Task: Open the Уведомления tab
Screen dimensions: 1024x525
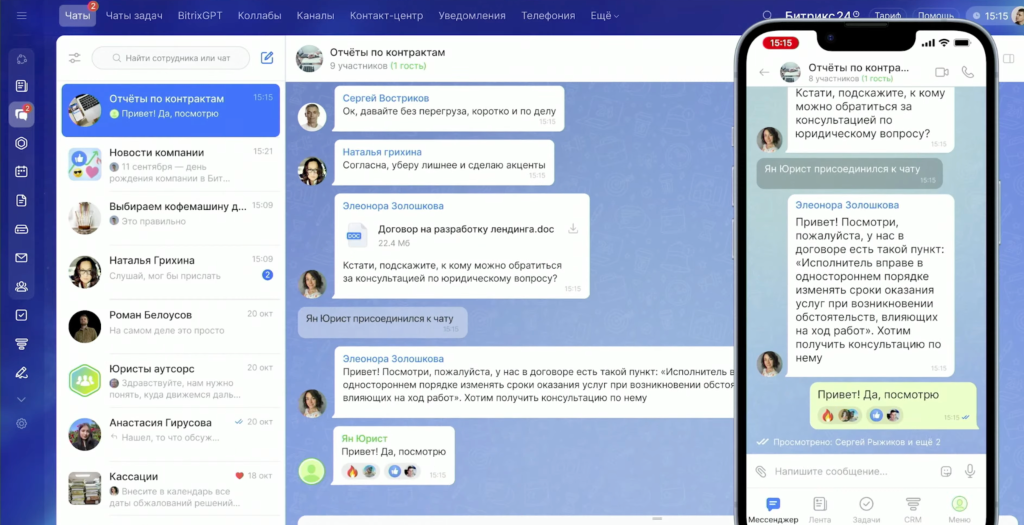Action: pos(472,16)
